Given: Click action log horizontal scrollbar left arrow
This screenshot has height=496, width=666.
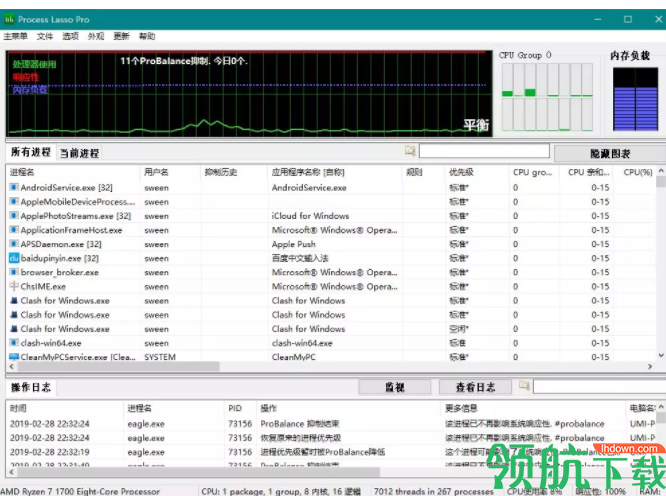Looking at the screenshot, I should (11, 471).
